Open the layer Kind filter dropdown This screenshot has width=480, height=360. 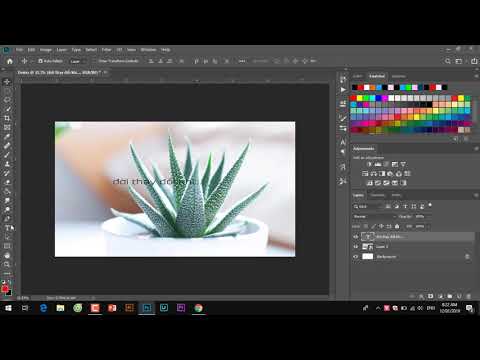pos(368,206)
